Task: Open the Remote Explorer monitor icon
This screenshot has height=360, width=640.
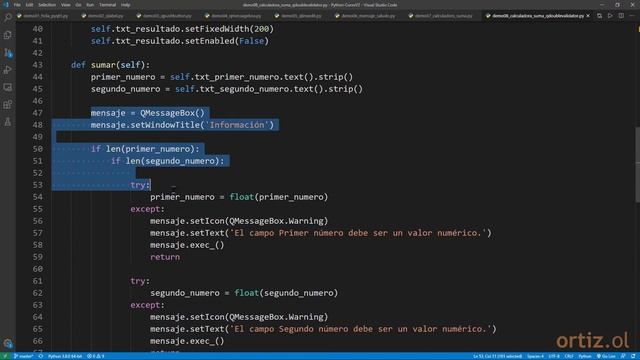Action: pos(7,87)
